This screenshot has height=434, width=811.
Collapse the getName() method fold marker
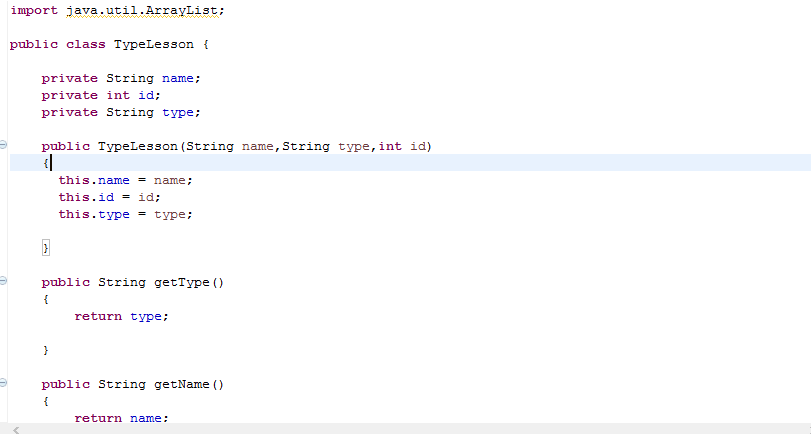point(3,383)
